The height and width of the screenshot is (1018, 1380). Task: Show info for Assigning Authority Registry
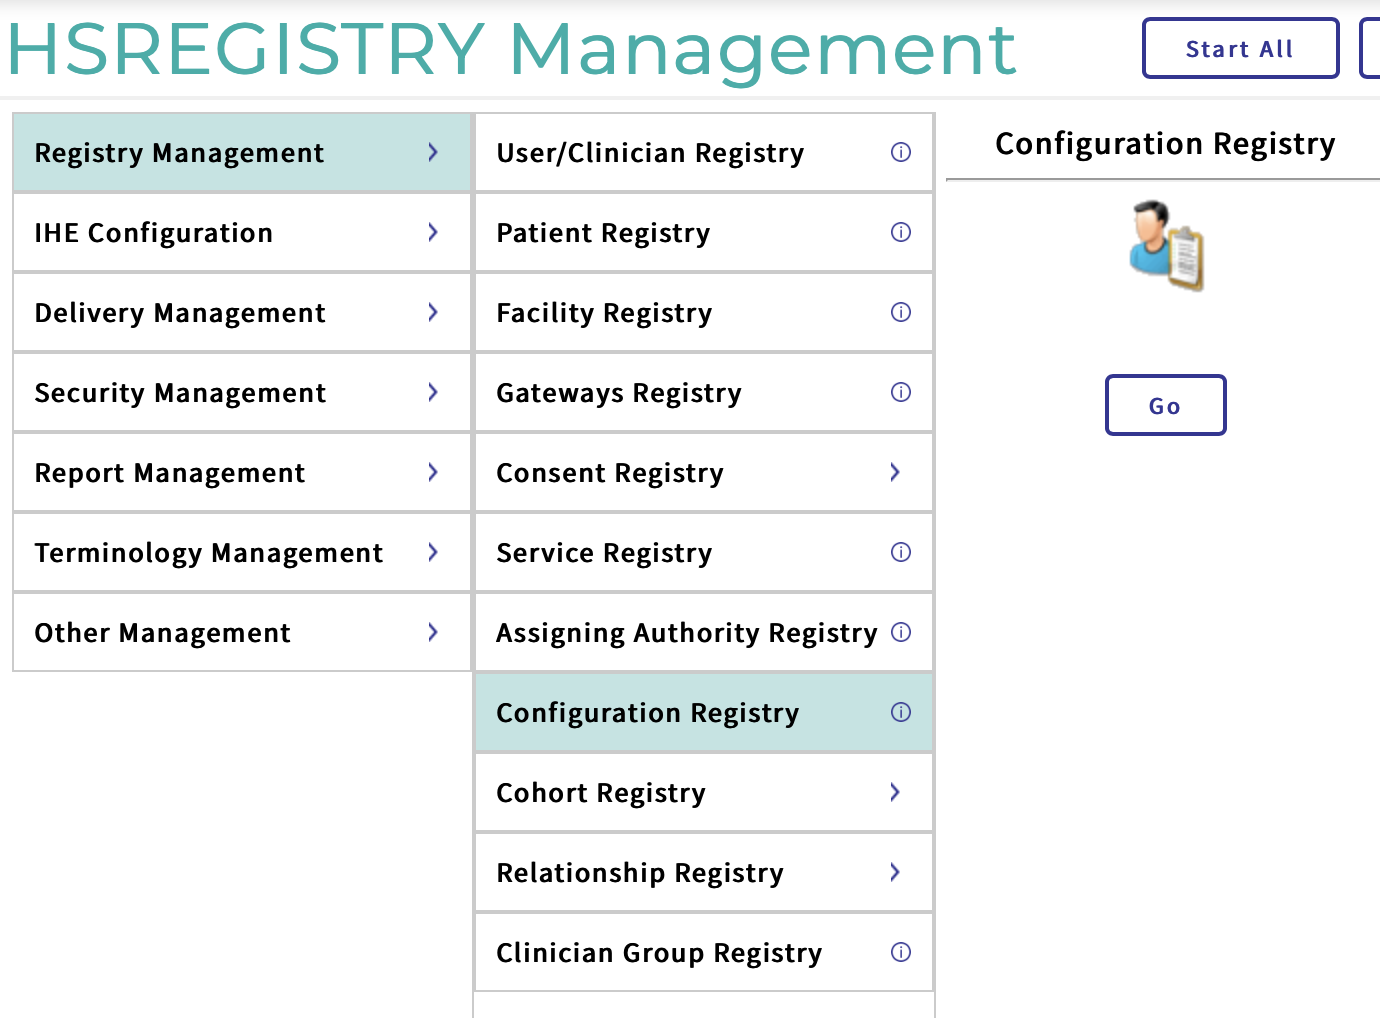[901, 632]
